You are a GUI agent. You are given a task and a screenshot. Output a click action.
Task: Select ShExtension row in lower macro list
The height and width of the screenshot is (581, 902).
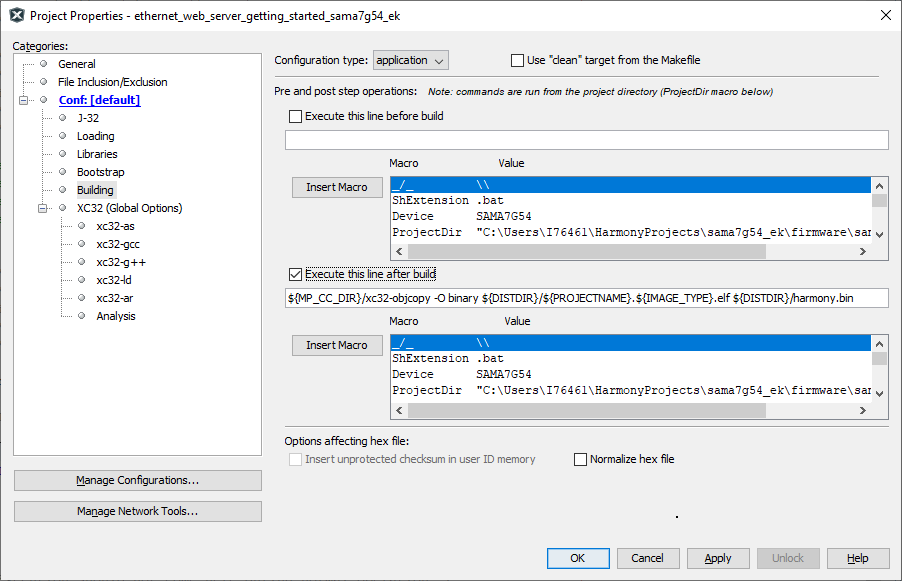click(x=630, y=358)
